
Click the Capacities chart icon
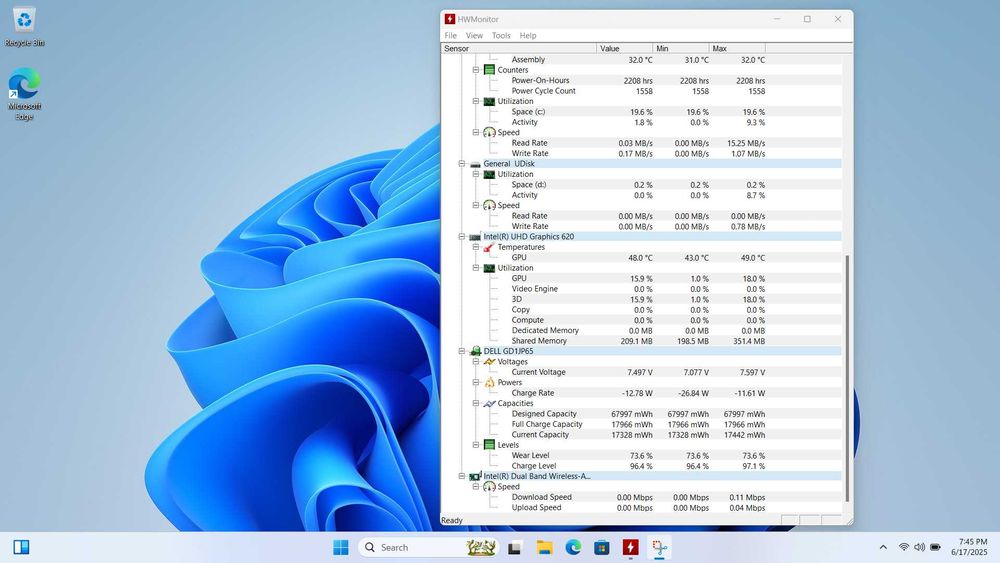pyautogui.click(x=489, y=404)
